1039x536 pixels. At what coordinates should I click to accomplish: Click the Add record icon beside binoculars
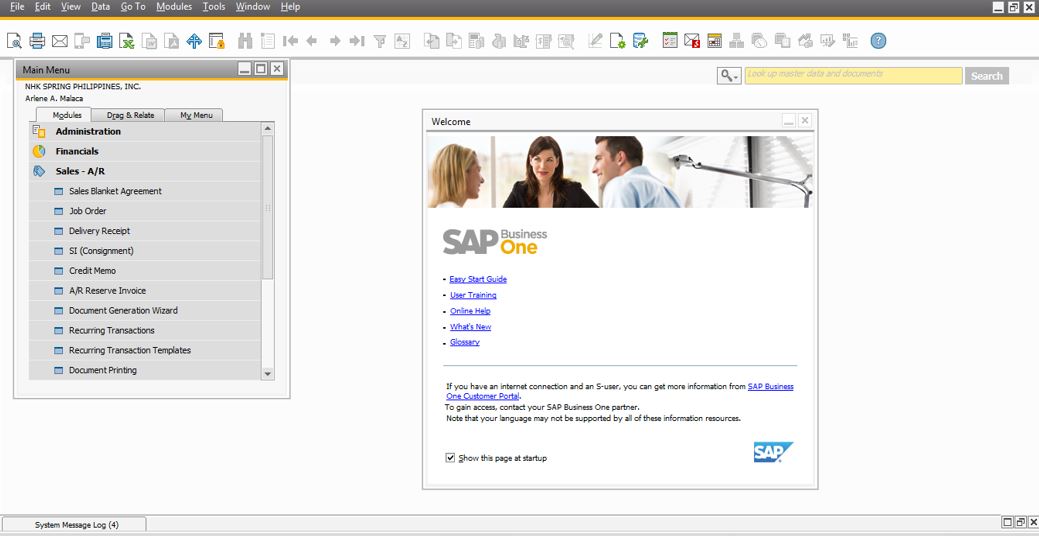[268, 41]
